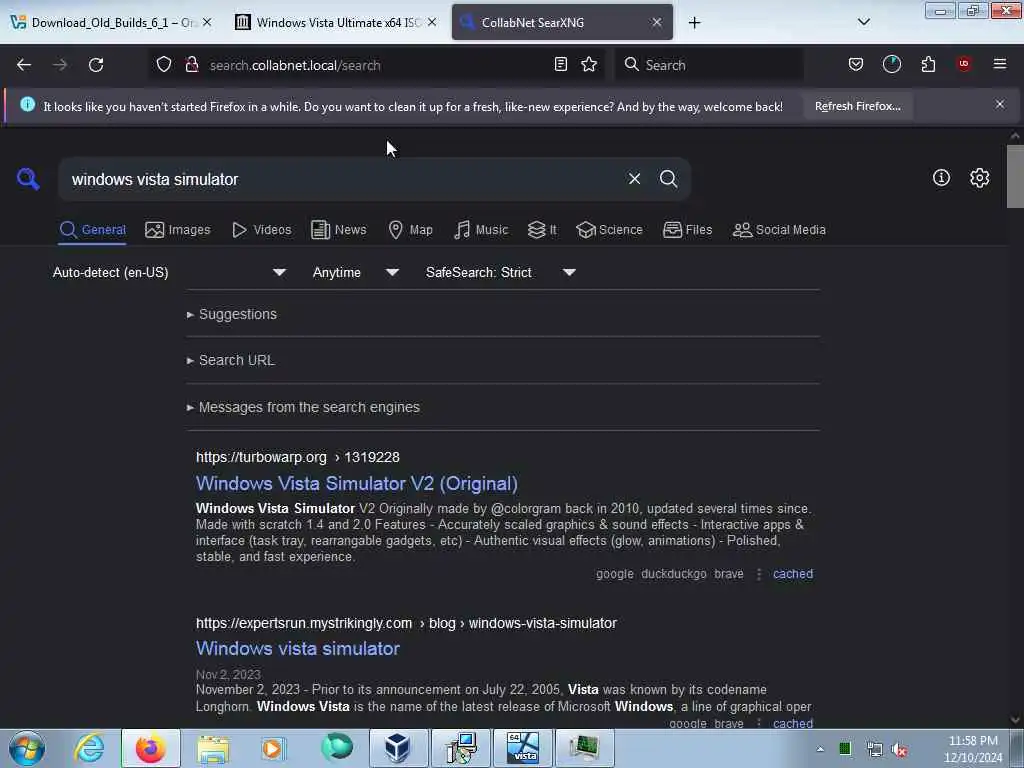
Task: Open SearXNG preferences gear icon
Action: 980,178
